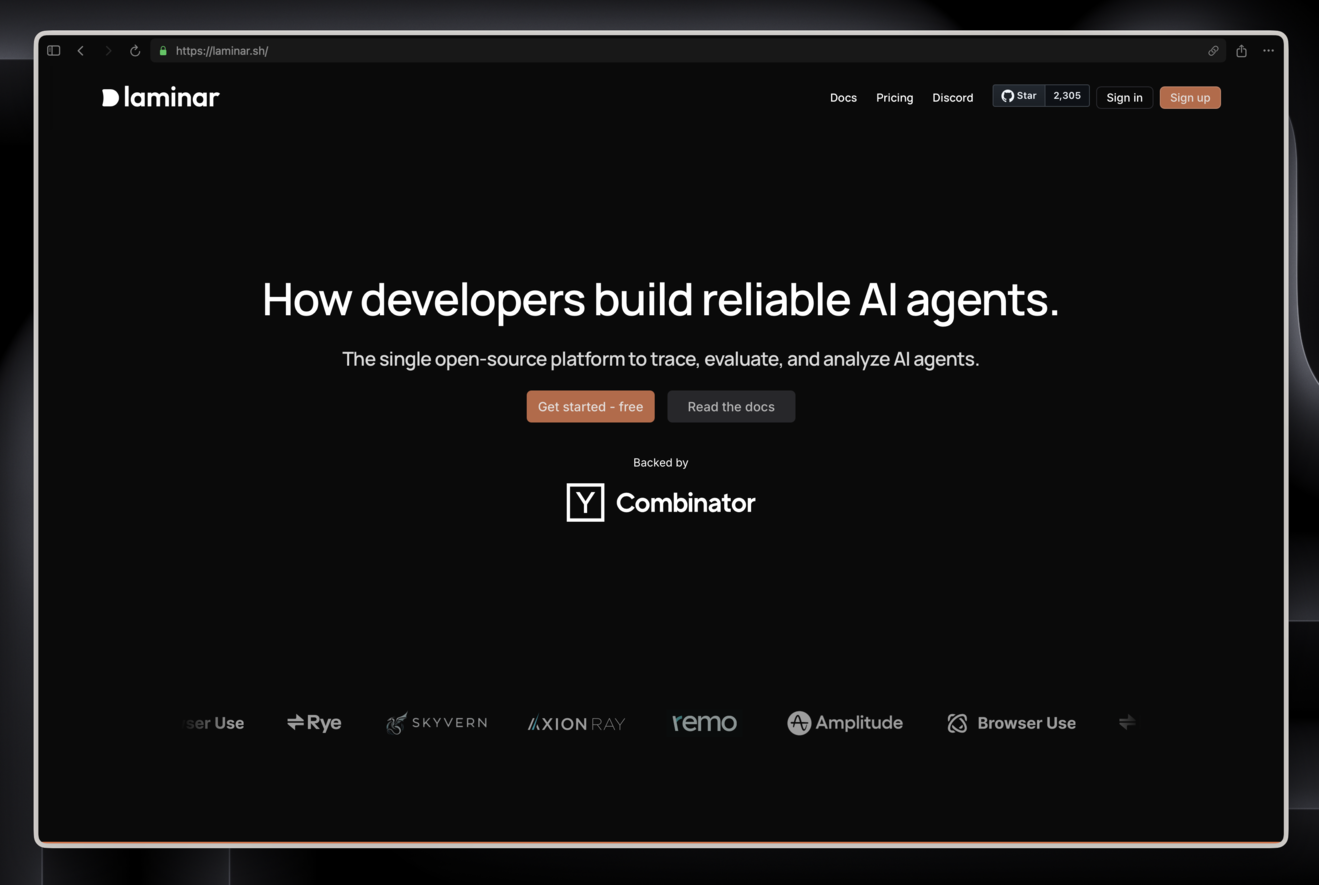Open the three-dot browser menu
Viewport: 1319px width, 885px height.
click(1268, 51)
